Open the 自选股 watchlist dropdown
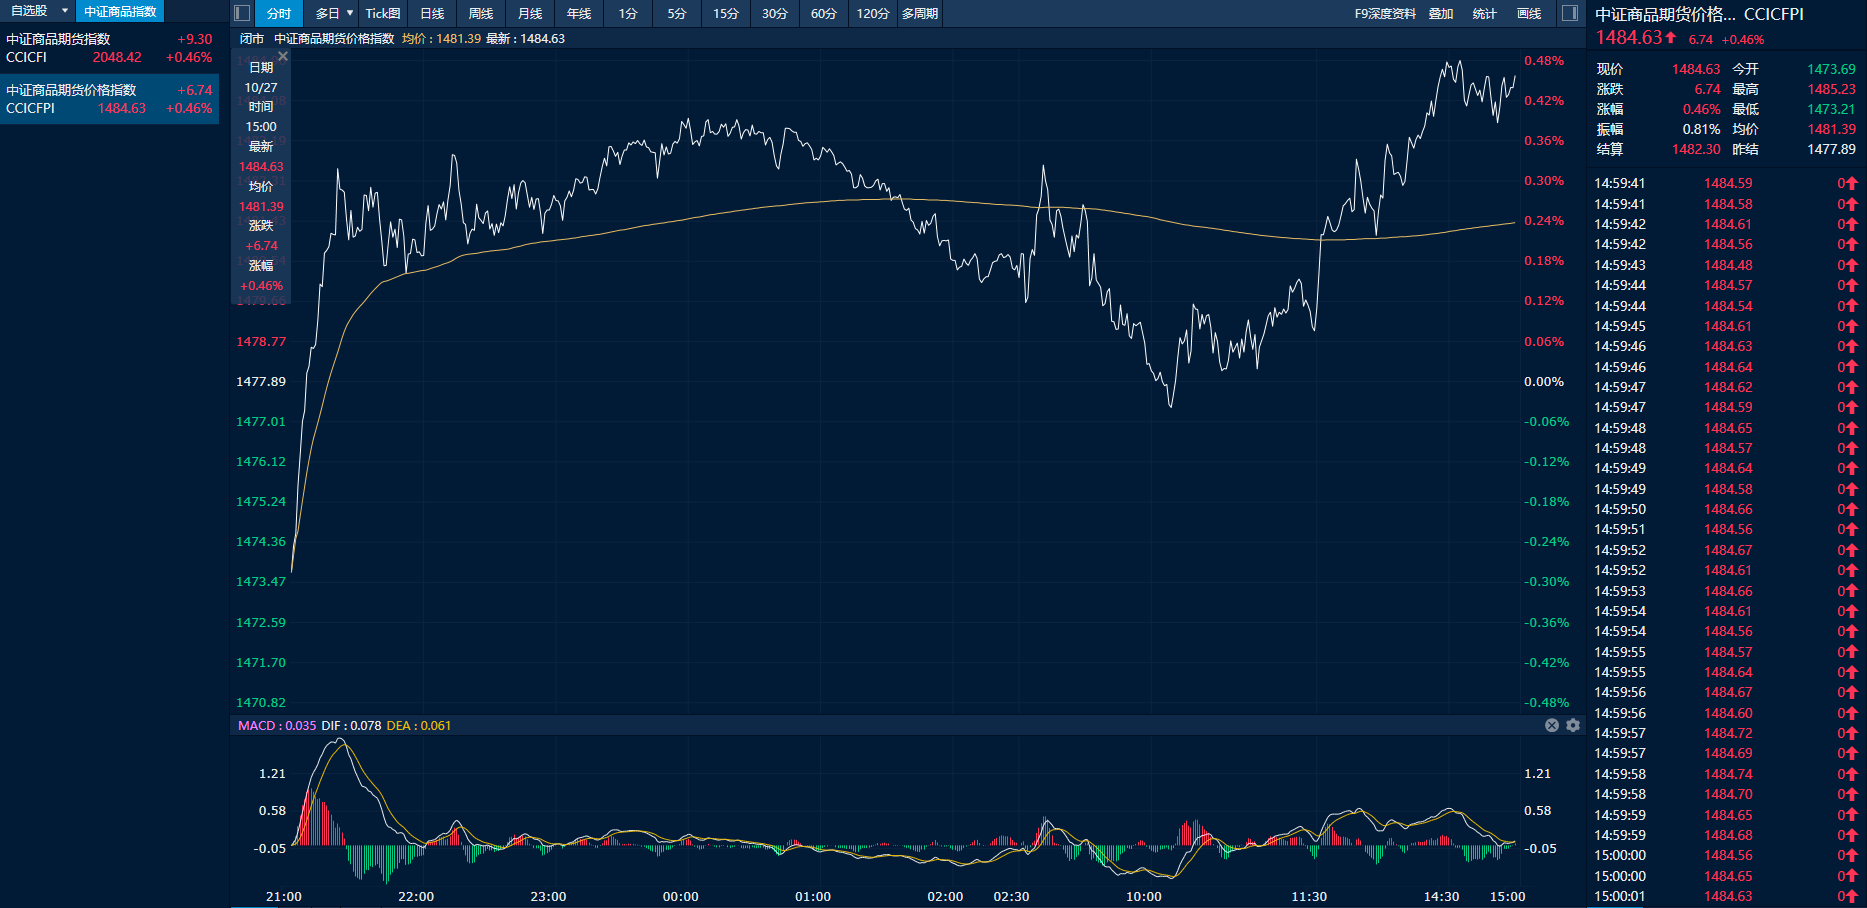This screenshot has width=1867, height=908. [x=65, y=11]
